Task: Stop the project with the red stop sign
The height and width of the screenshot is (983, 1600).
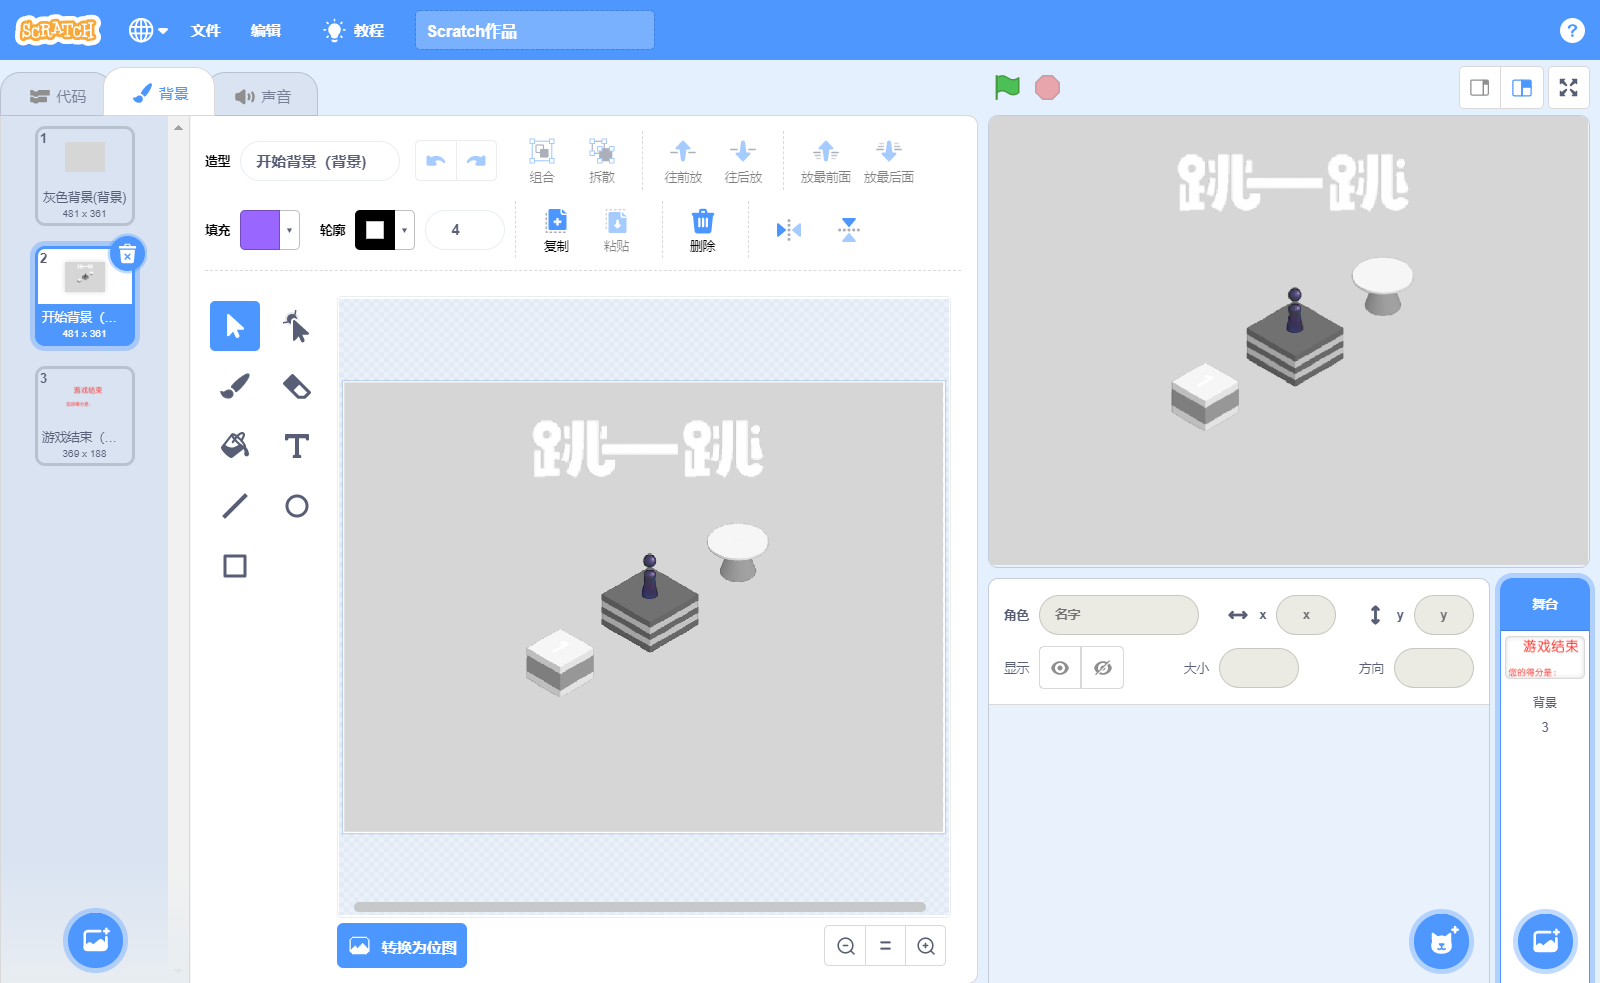Action: pyautogui.click(x=1047, y=87)
